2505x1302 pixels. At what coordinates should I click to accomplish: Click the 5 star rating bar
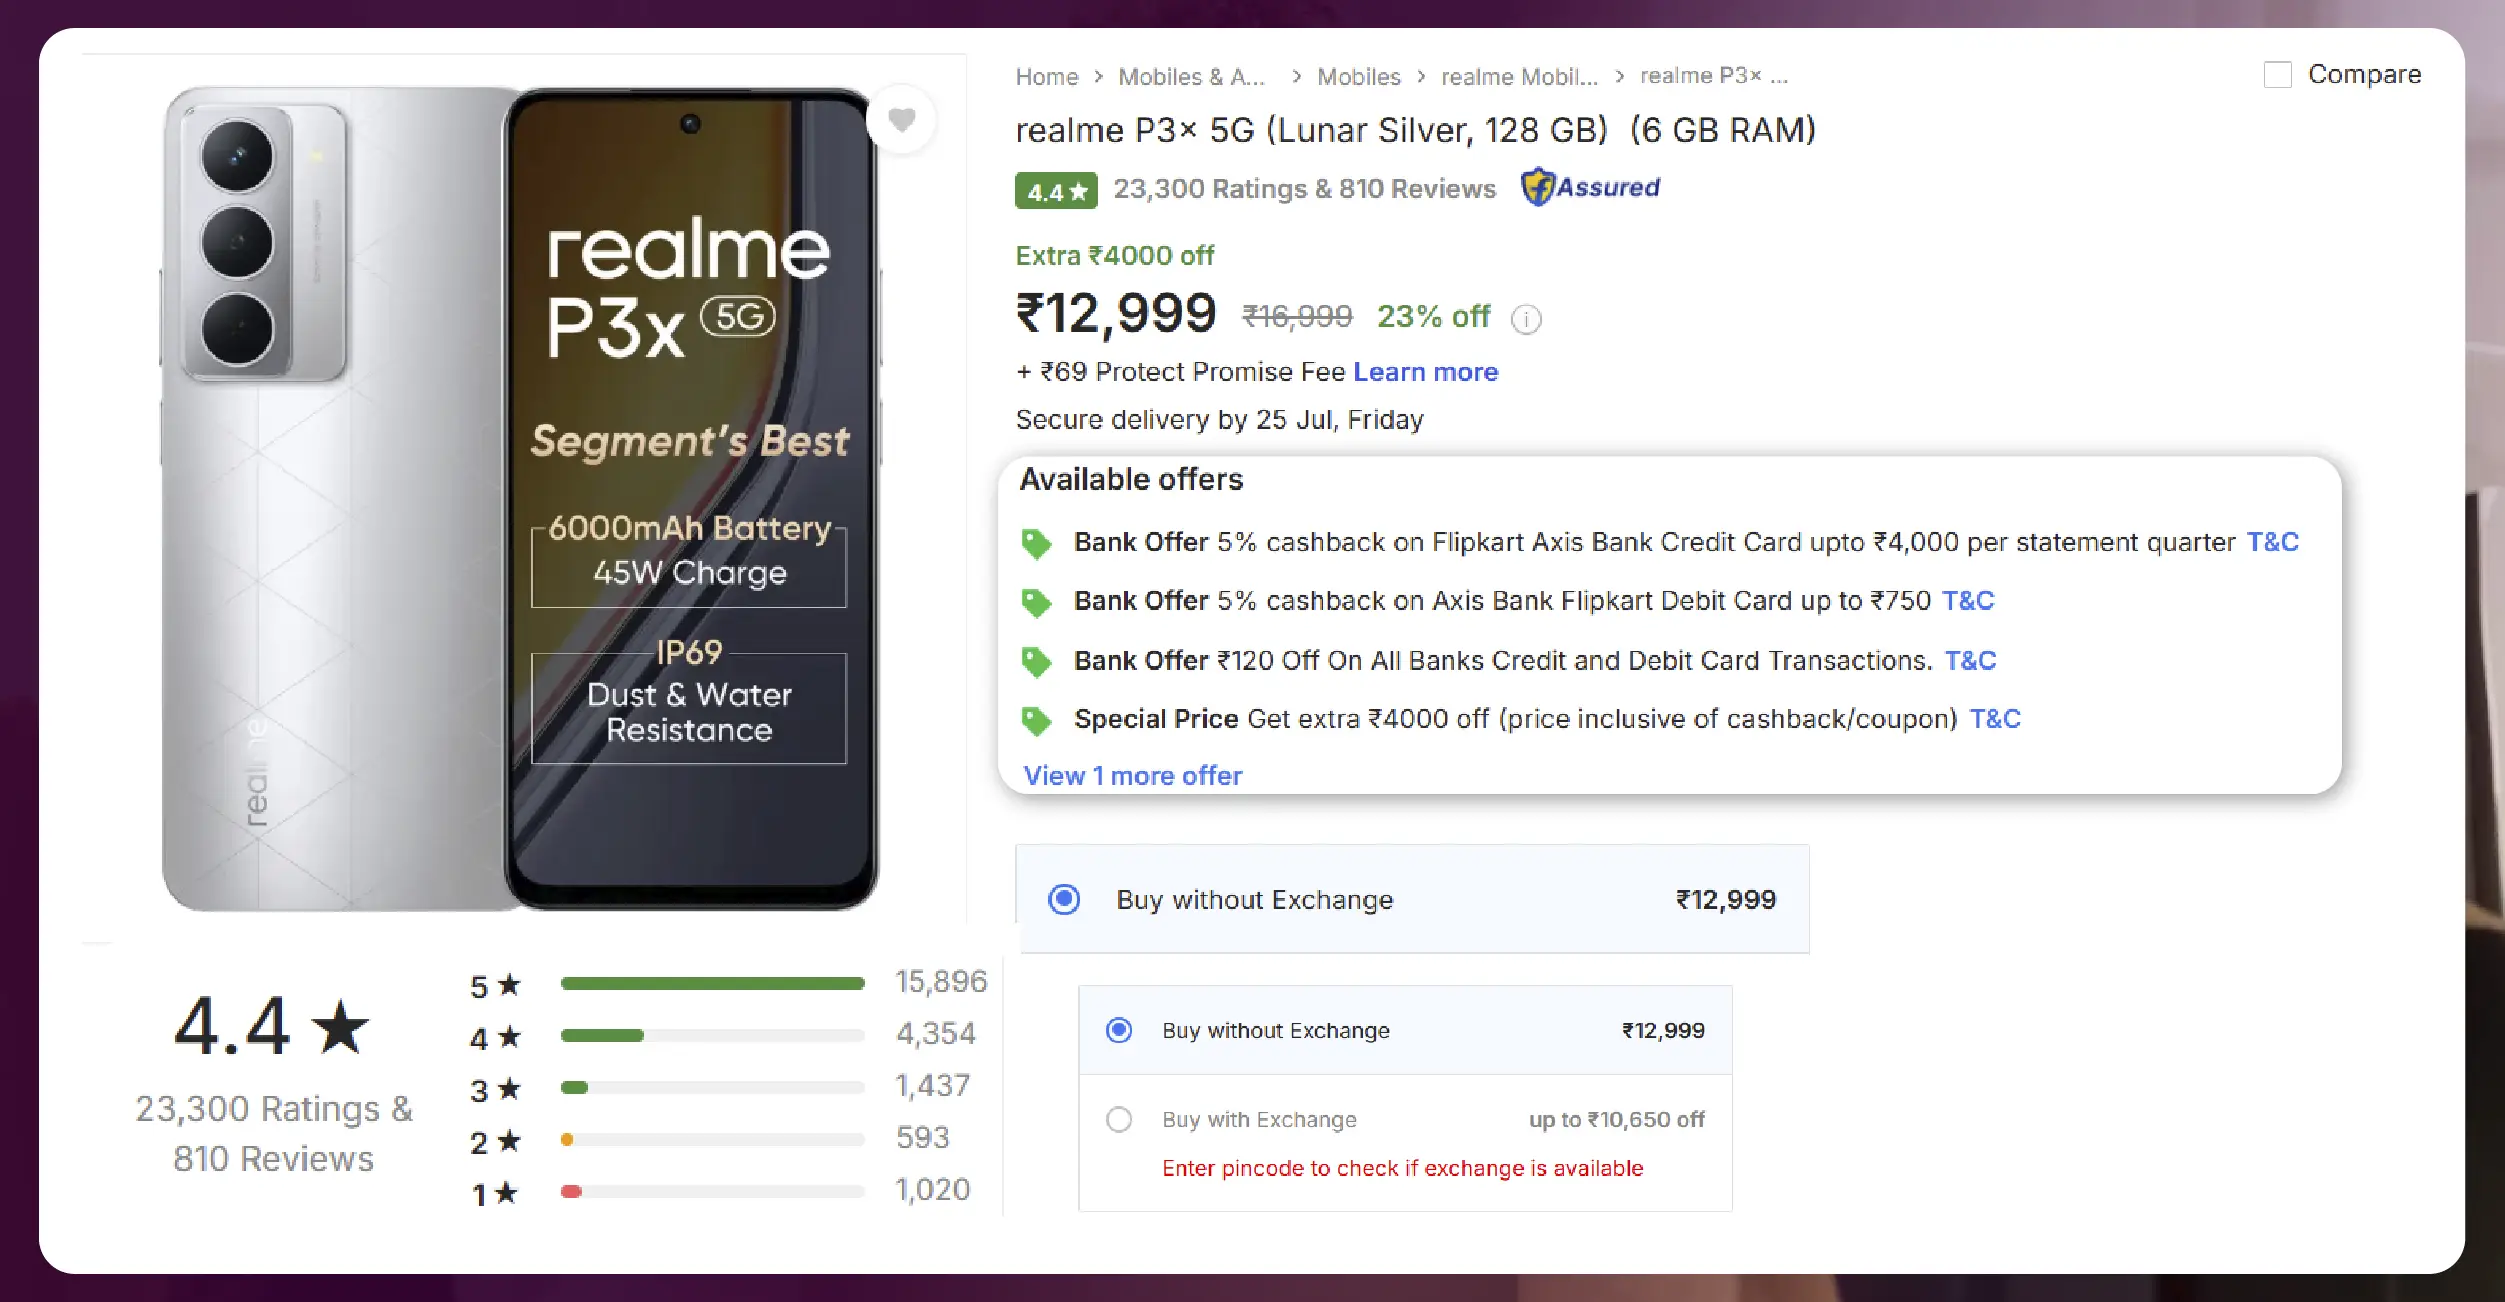click(712, 984)
